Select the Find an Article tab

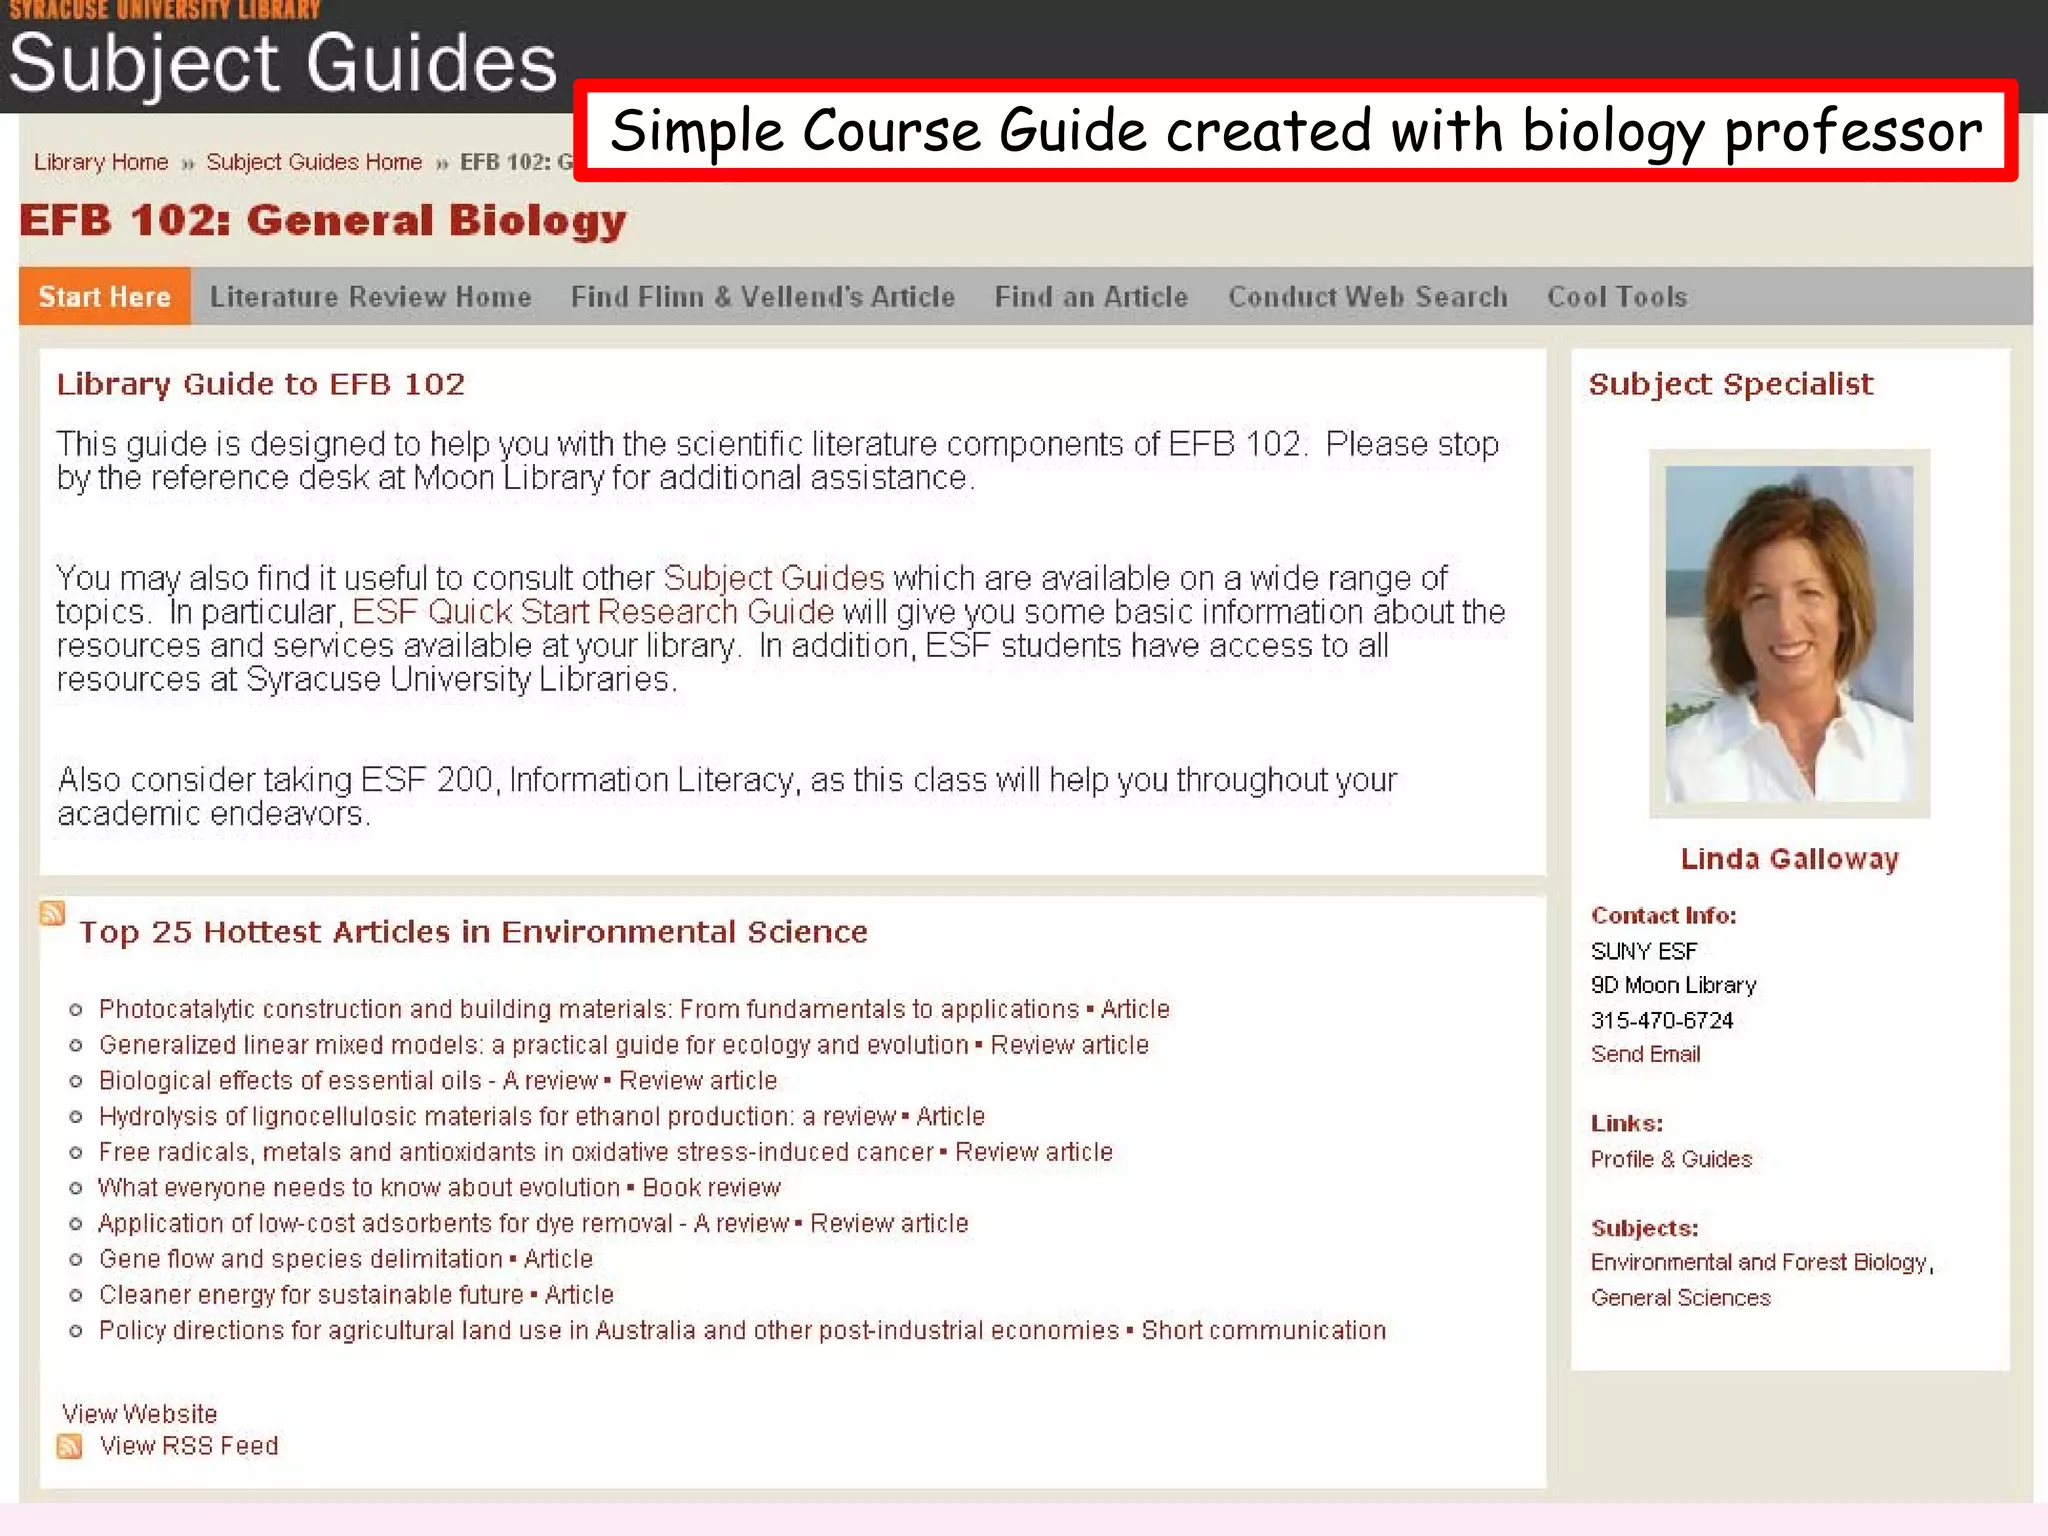[1091, 297]
